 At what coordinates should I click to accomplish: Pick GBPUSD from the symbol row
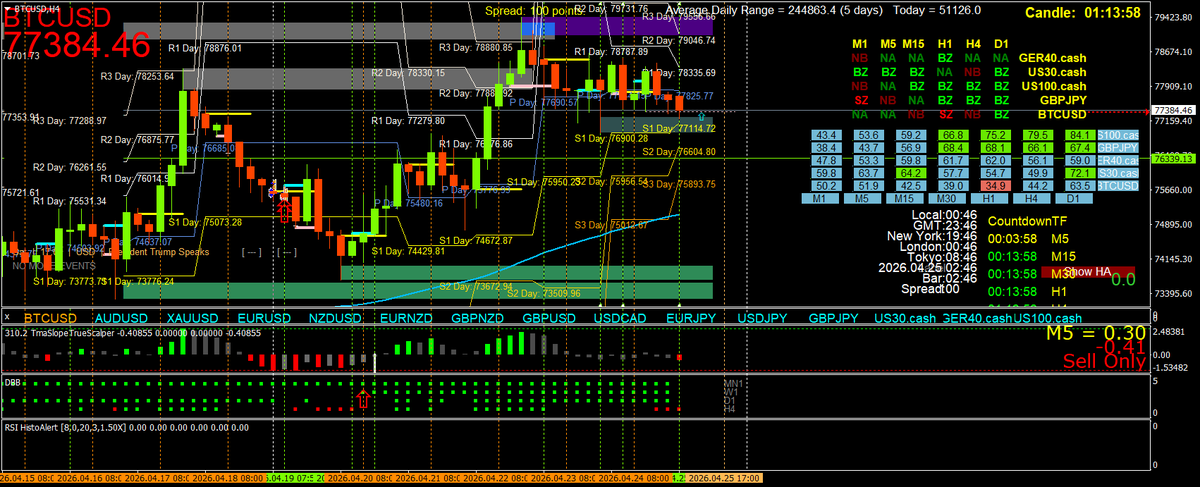549,317
